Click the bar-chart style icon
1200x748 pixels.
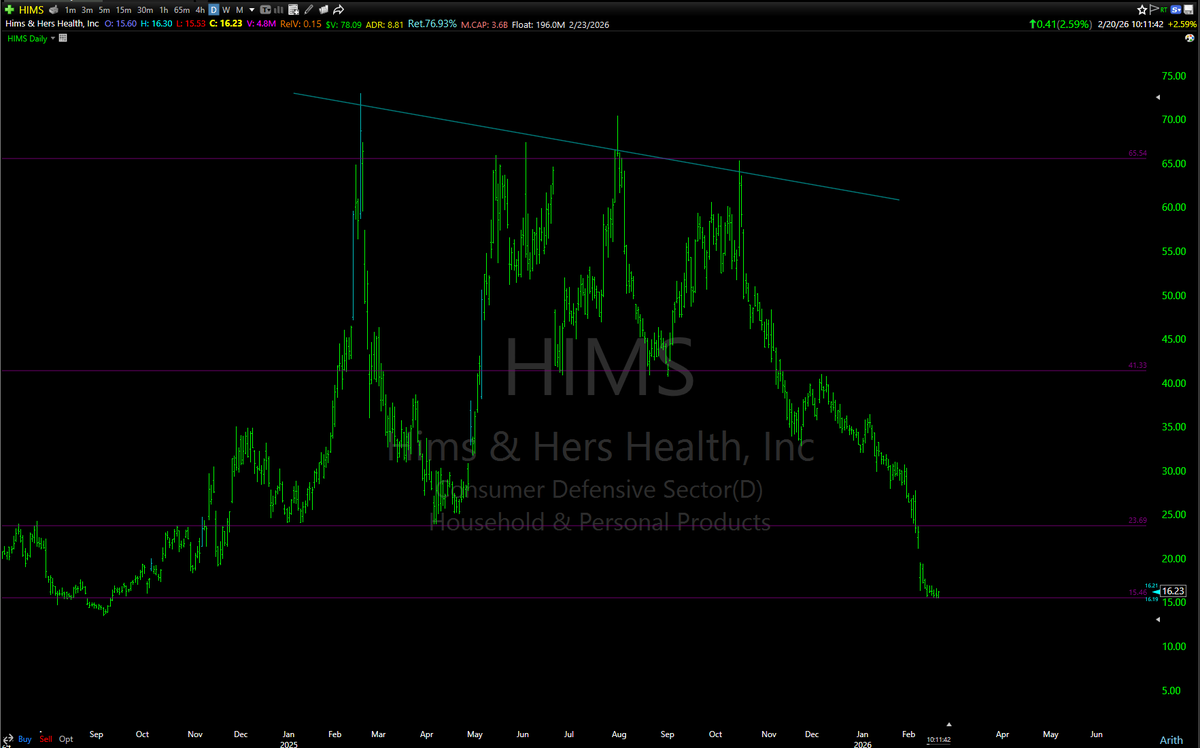(x=278, y=10)
